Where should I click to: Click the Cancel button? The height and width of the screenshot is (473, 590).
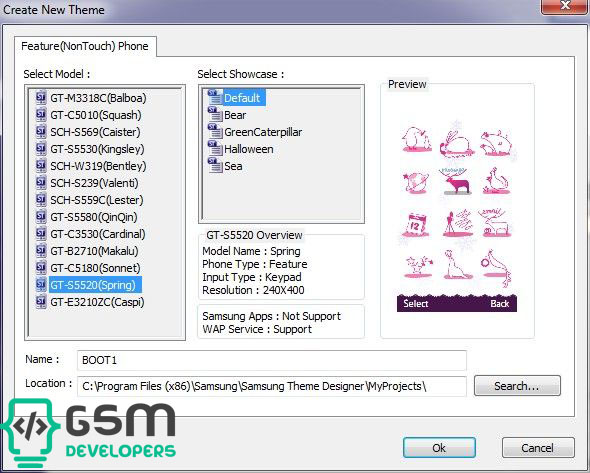point(538,448)
